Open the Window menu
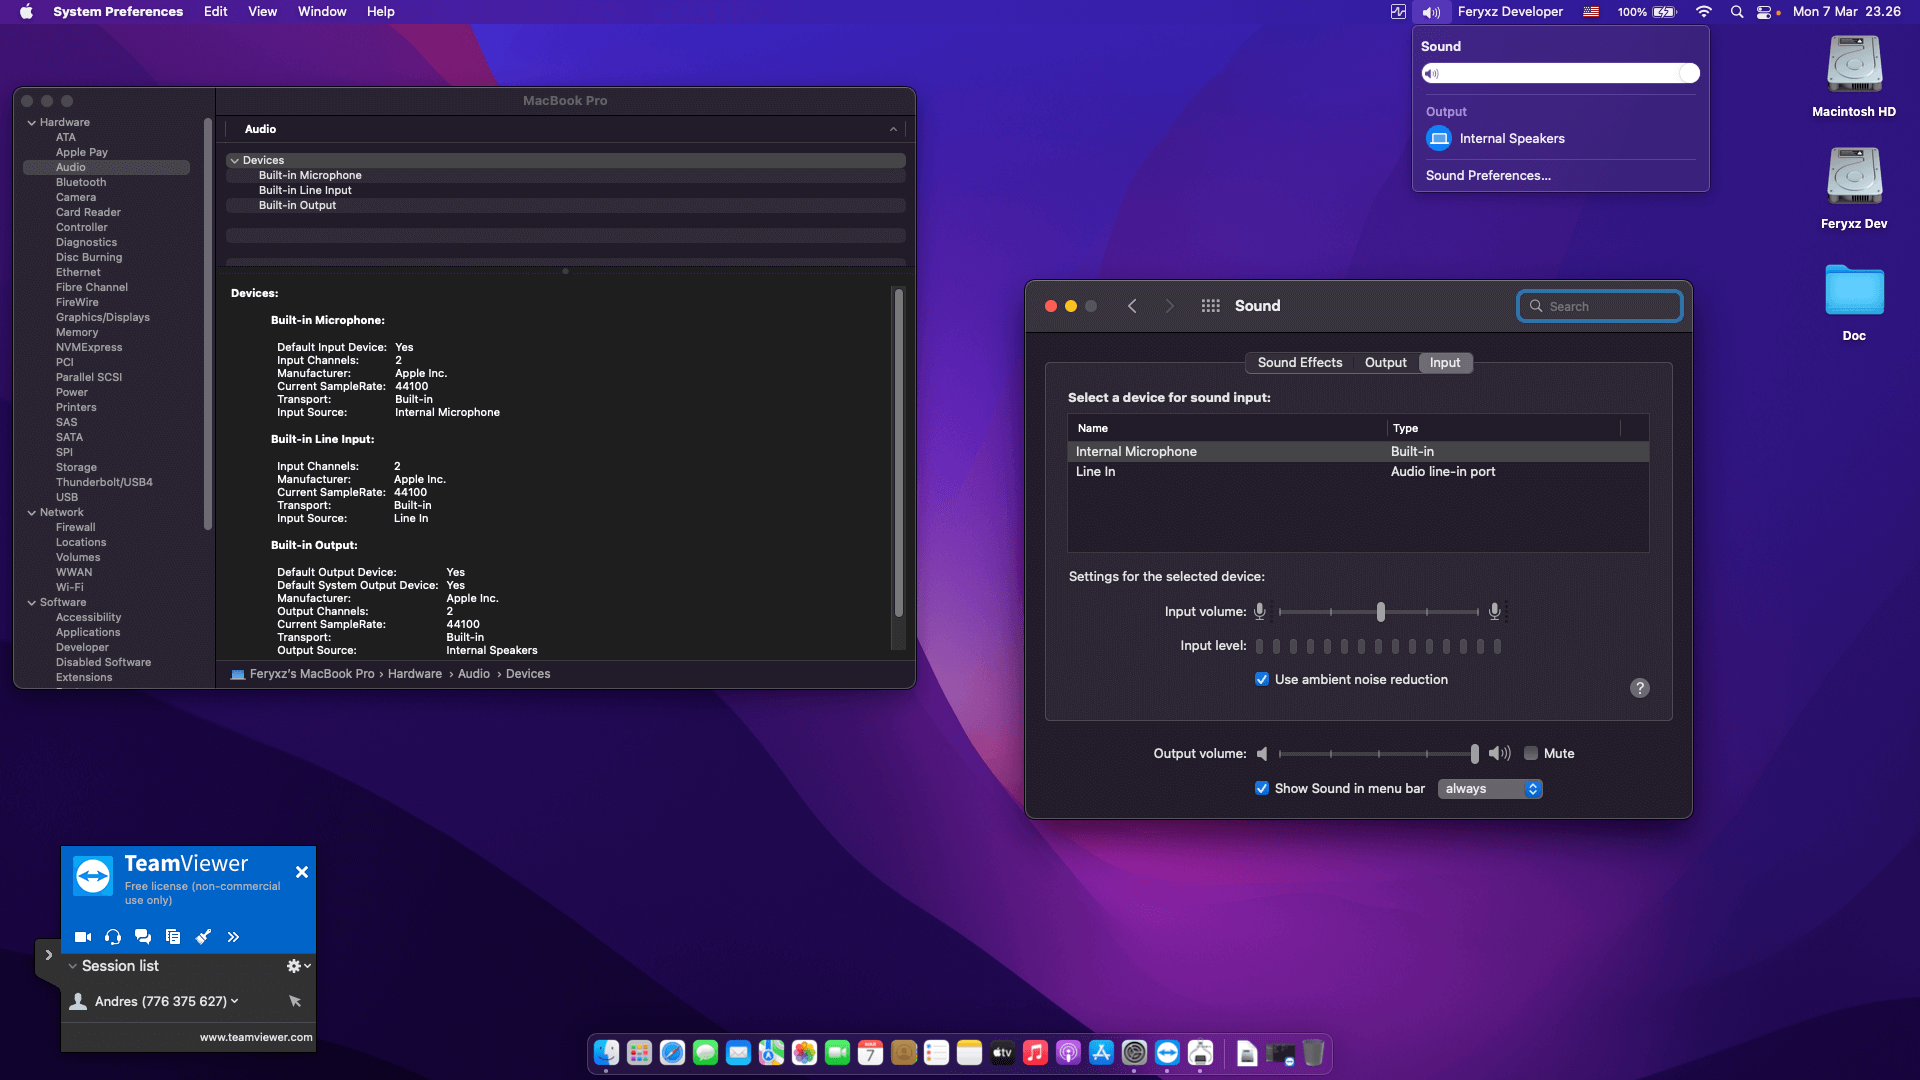 click(322, 12)
